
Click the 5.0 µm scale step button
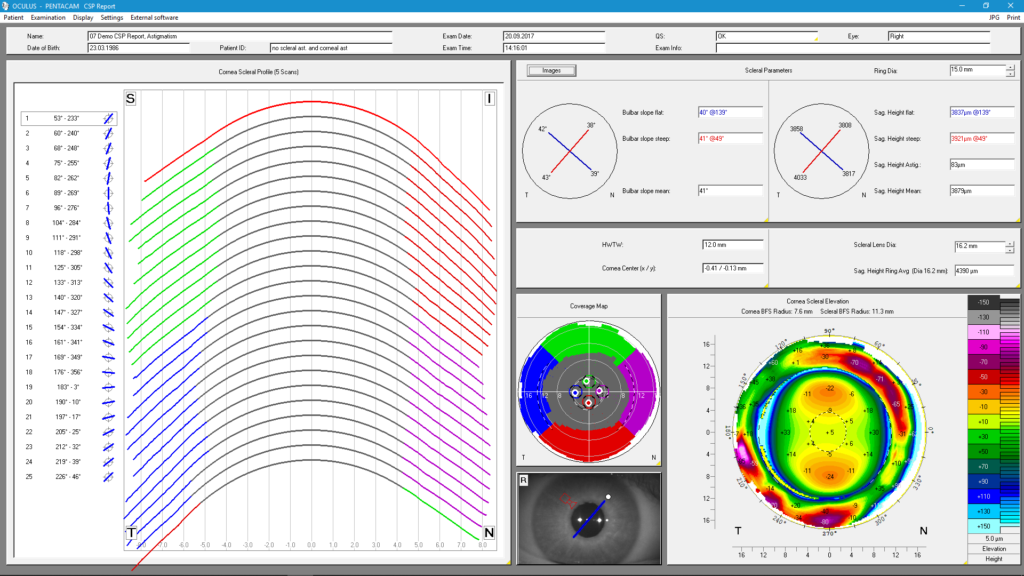(x=994, y=539)
